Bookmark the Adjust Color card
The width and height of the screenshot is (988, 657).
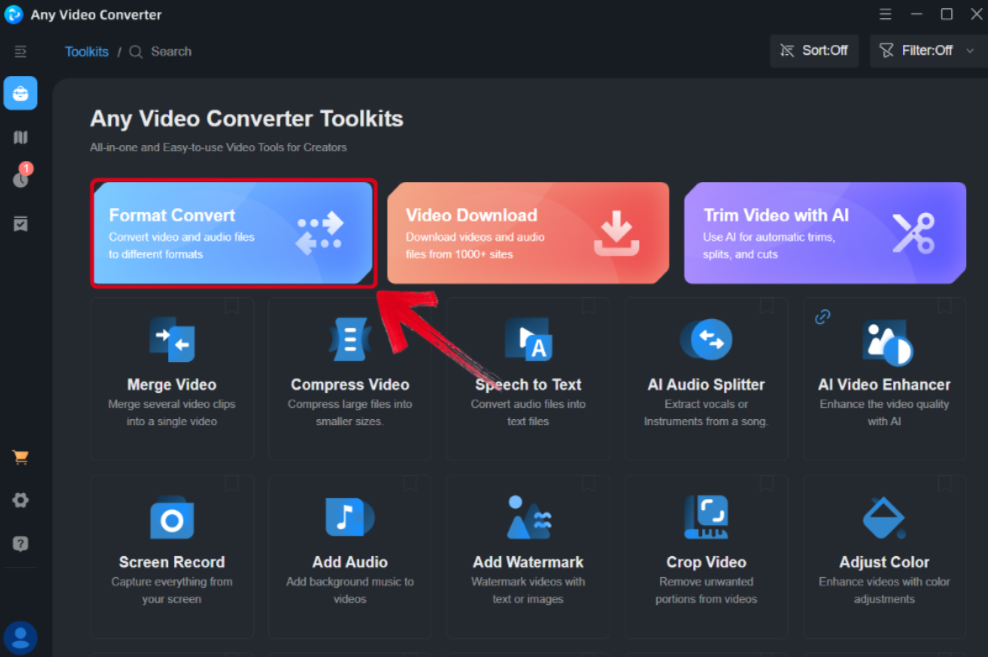[945, 484]
